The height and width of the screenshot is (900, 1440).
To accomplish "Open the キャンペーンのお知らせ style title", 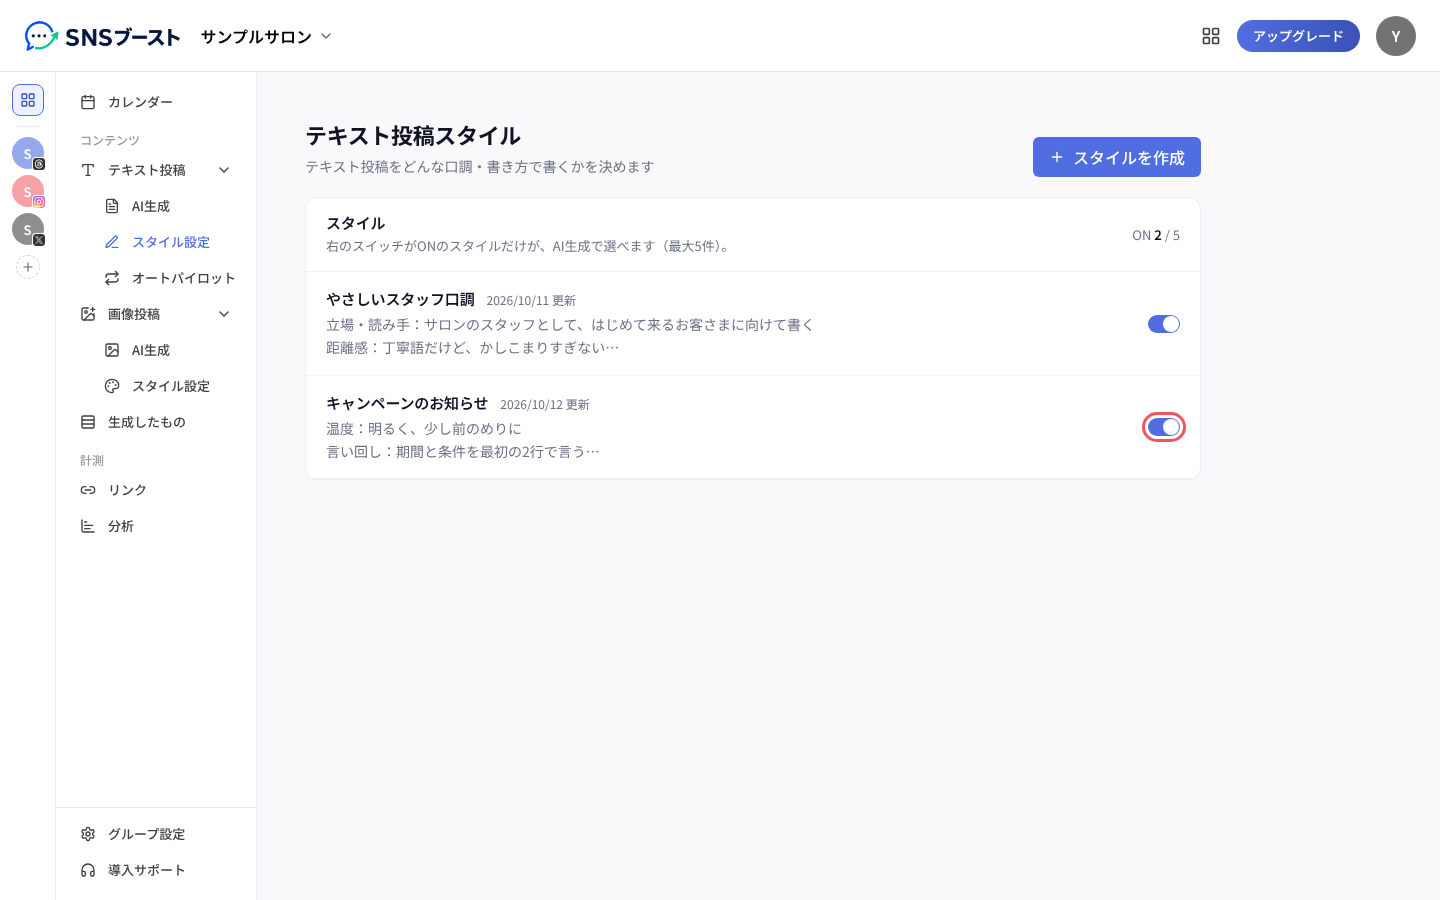I will [407, 403].
